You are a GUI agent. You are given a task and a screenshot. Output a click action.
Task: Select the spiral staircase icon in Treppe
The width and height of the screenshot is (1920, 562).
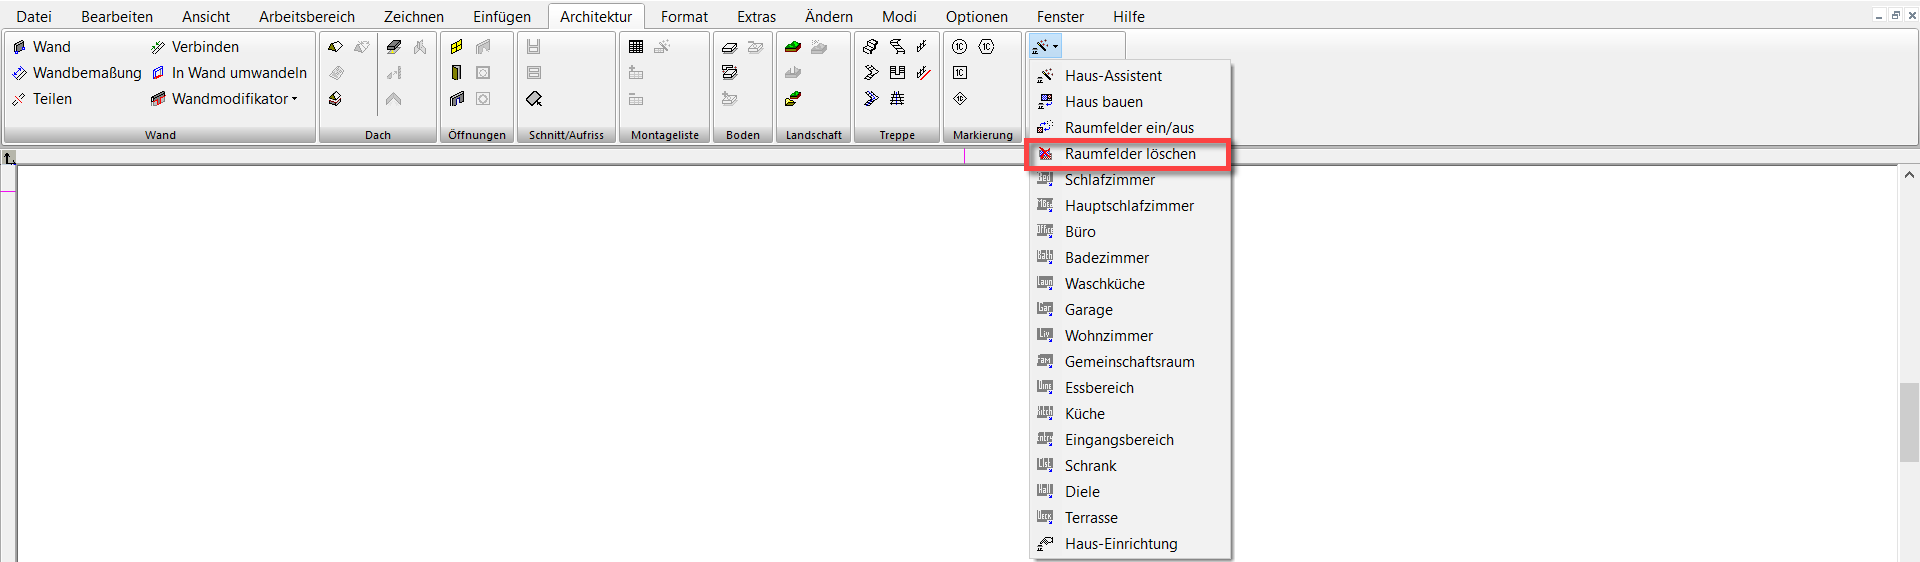897,47
